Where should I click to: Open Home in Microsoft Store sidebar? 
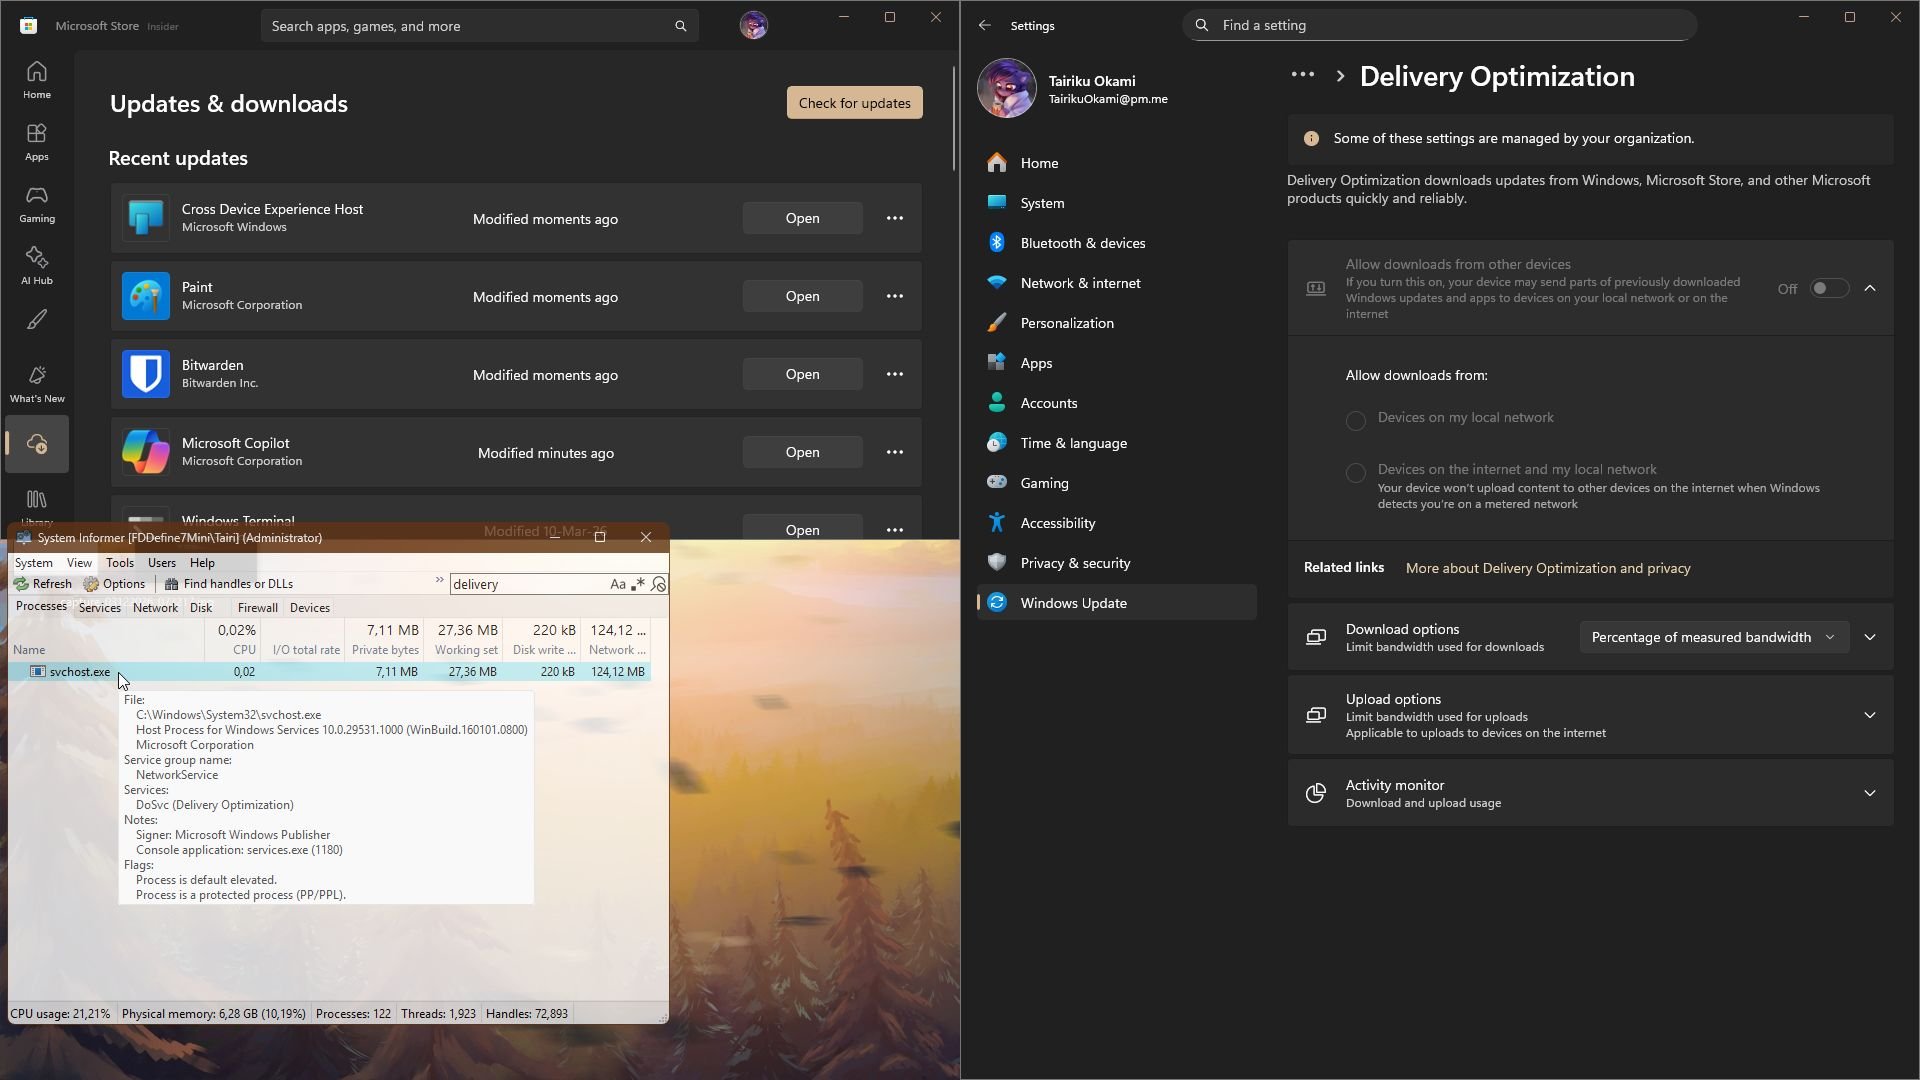pos(37,80)
